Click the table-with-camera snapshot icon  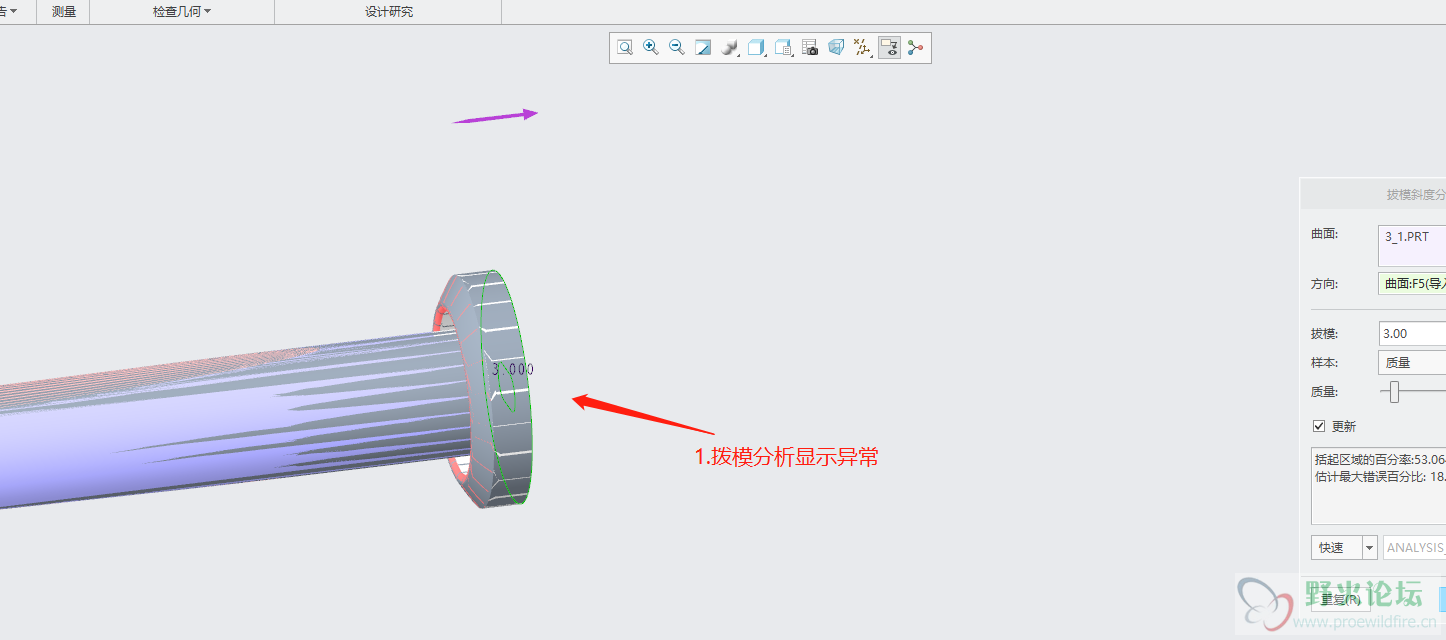(810, 47)
